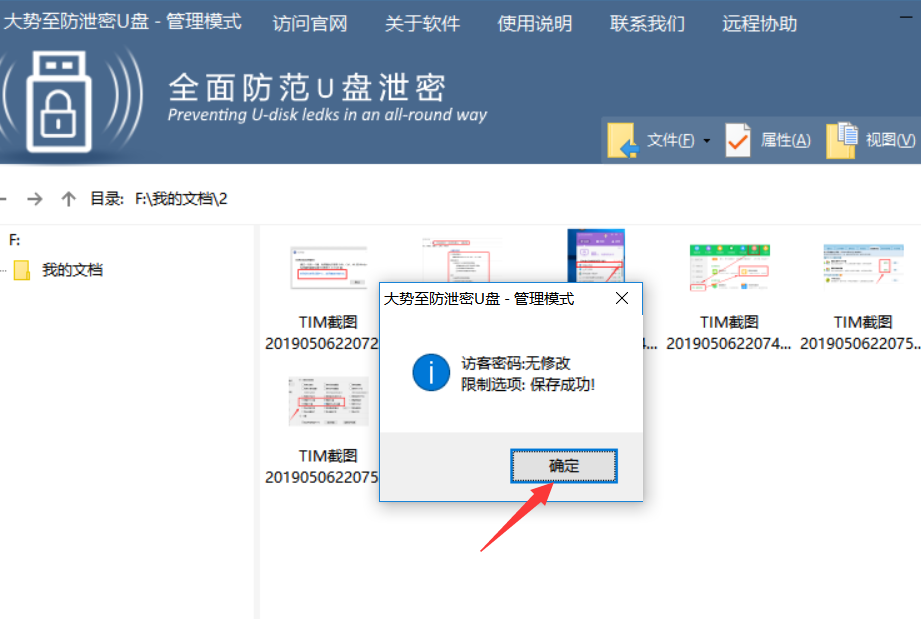Viewport: 921px width, 619px height.
Task: Close the 大势至防泄密U盘 dialog with X
Action: coord(622,298)
